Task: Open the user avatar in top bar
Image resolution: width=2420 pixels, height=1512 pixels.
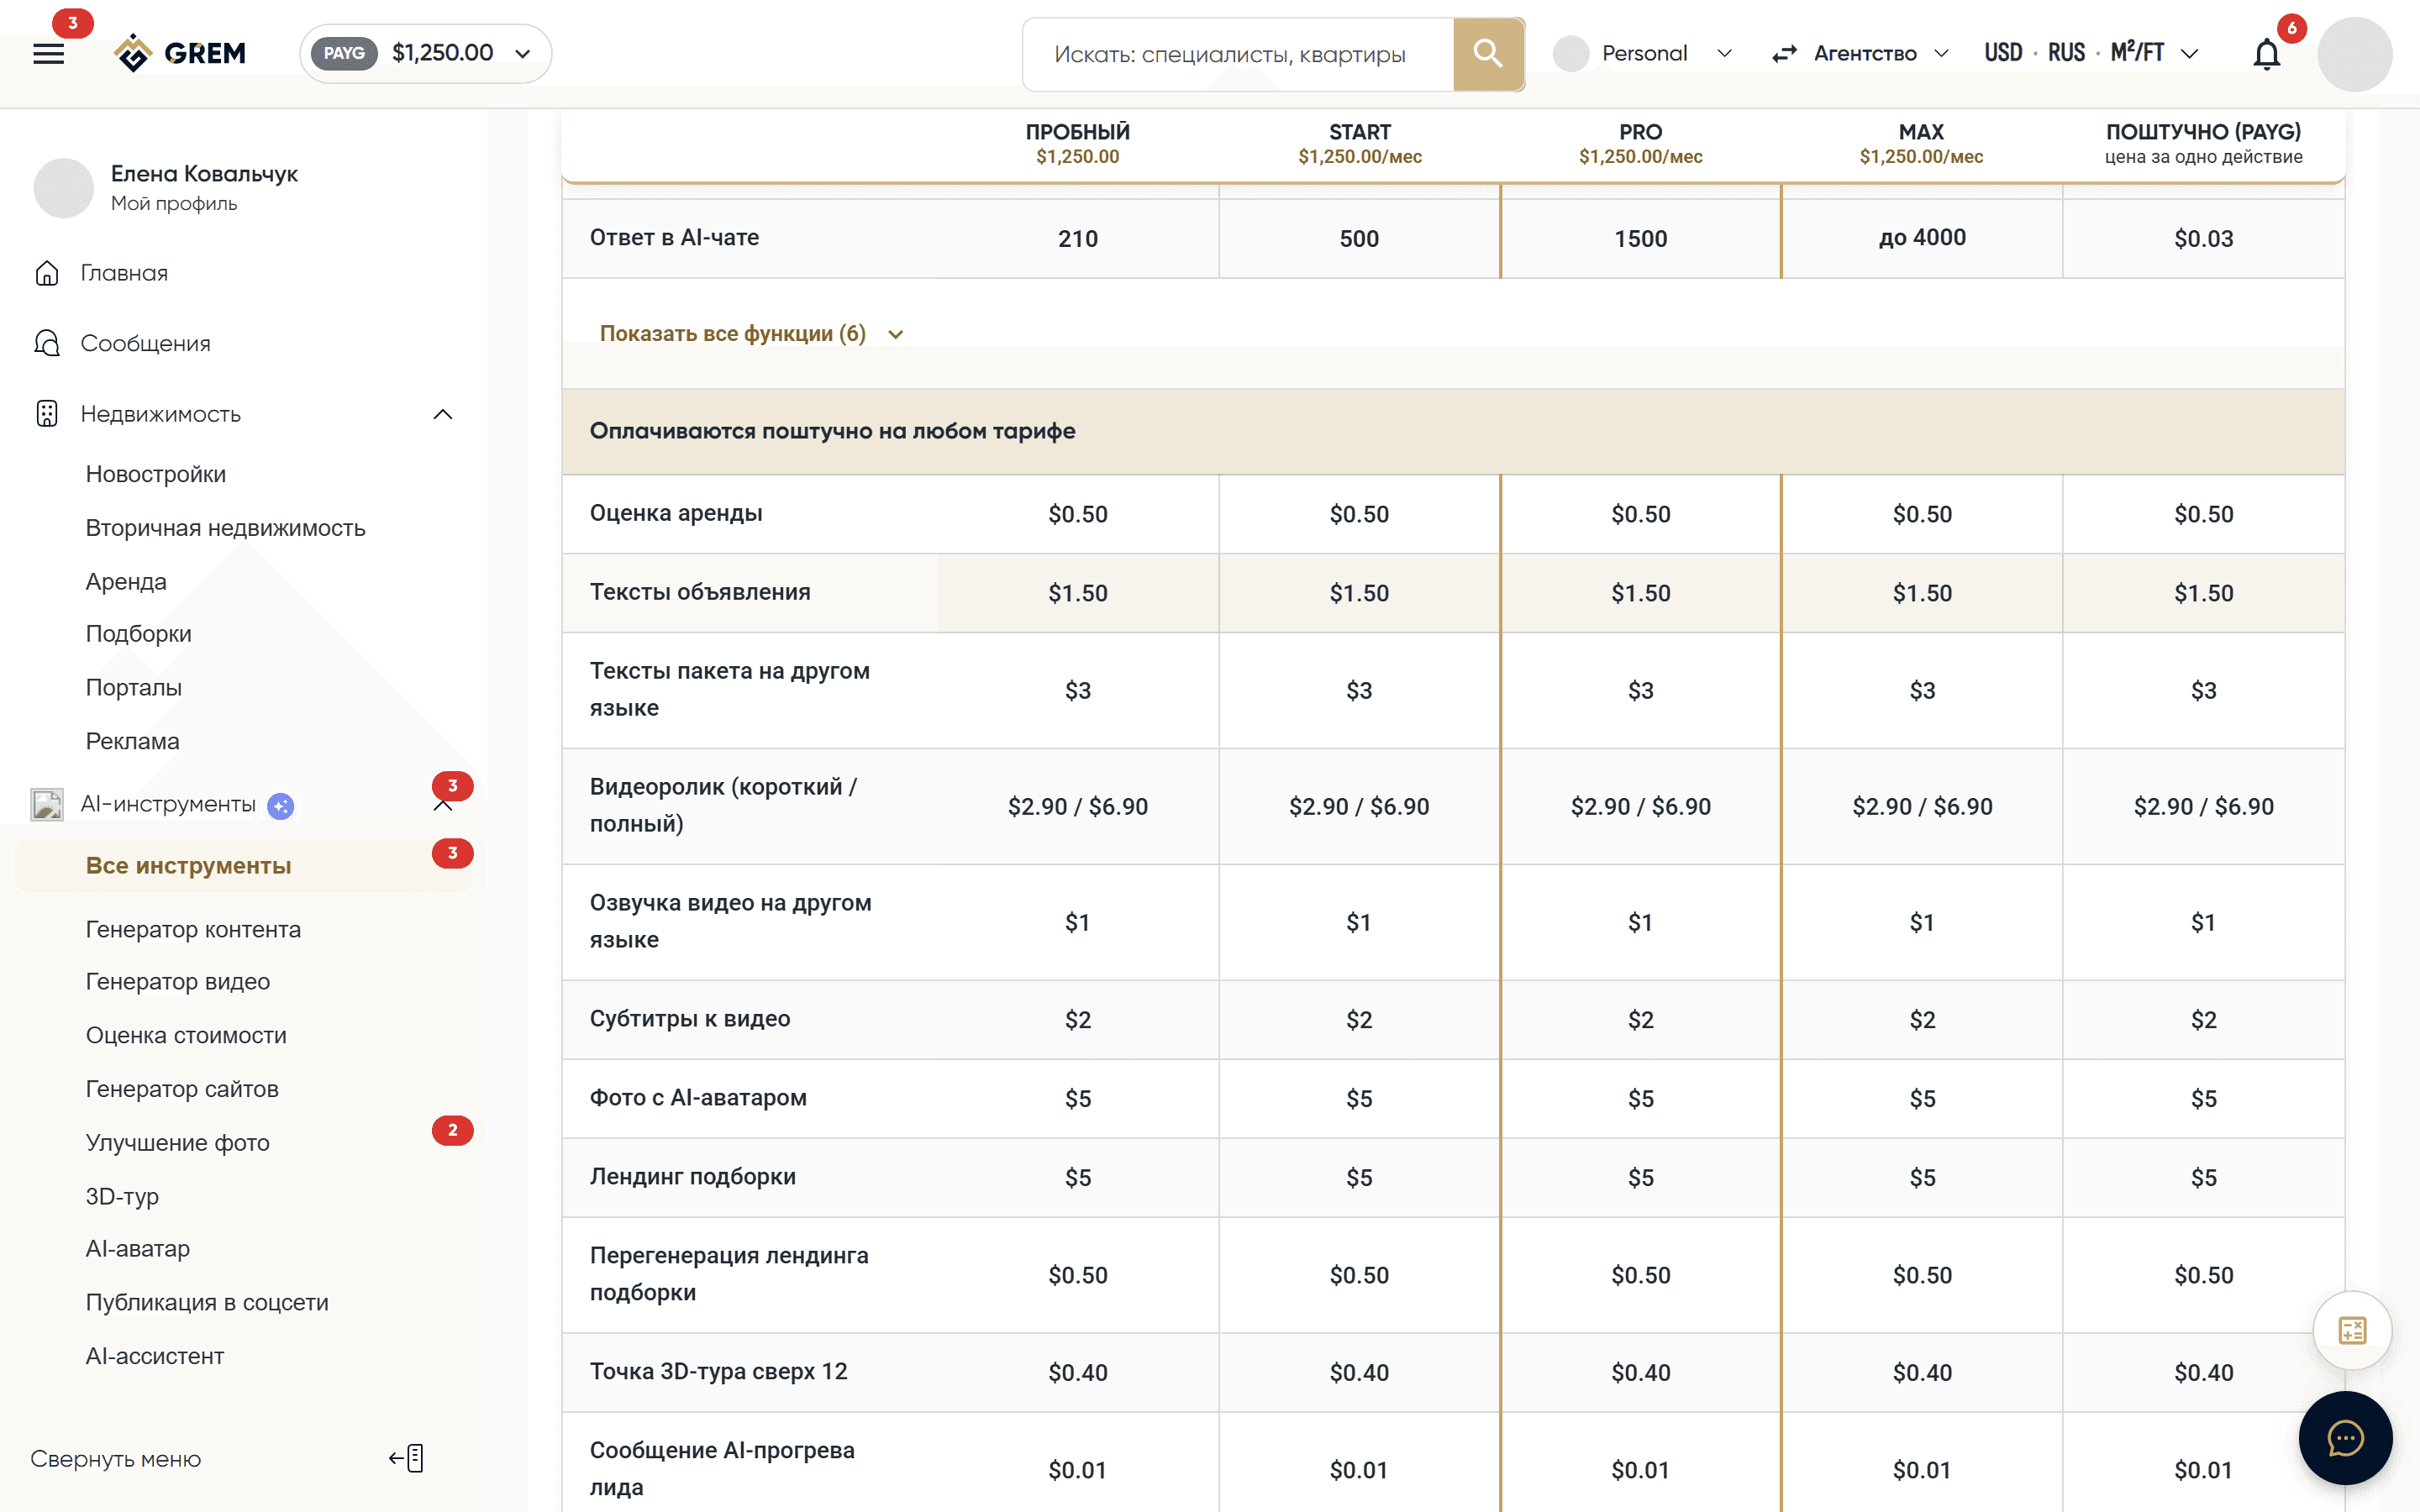Action: [x=2354, y=54]
